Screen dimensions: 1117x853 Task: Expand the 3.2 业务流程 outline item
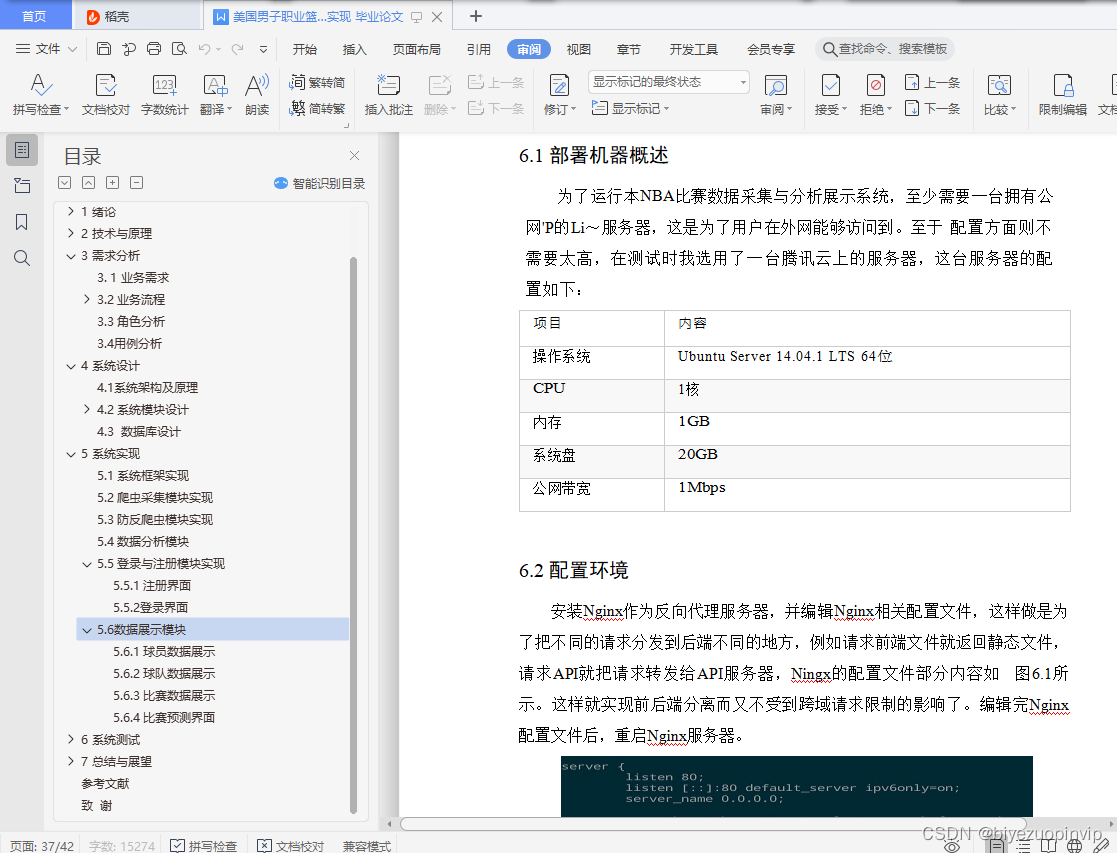[87, 299]
